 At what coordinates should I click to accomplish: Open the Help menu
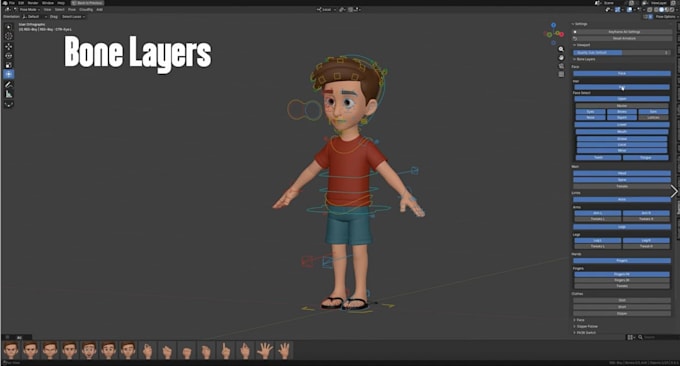(x=61, y=3)
